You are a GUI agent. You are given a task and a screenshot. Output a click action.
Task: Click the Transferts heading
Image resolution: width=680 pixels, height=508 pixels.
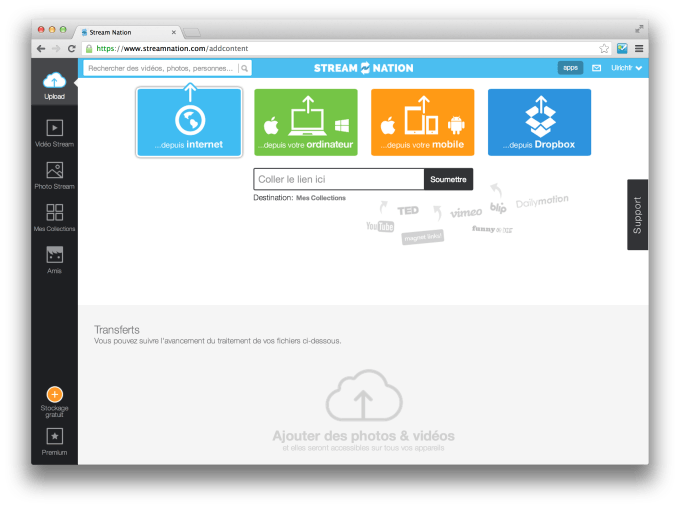coord(117,330)
